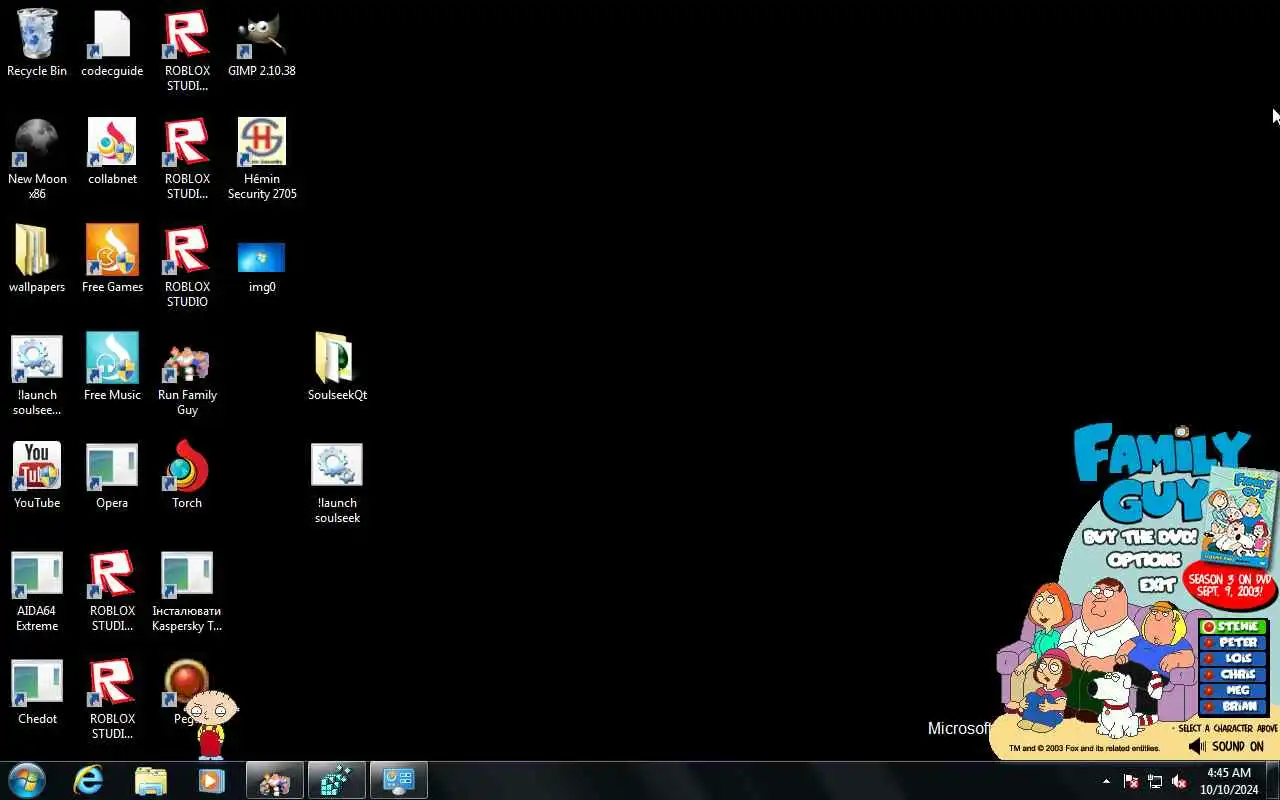
Task: Open the New Moon x86 browser shortcut
Action: pos(37,158)
